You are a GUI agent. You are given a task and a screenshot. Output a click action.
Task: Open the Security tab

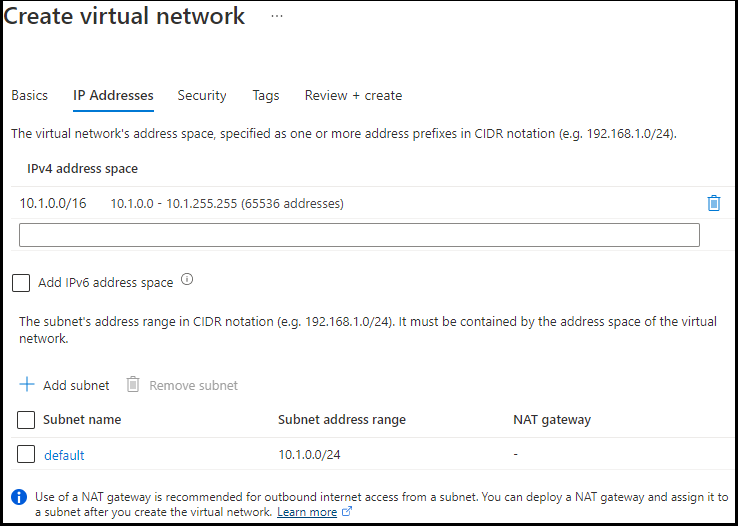202,96
